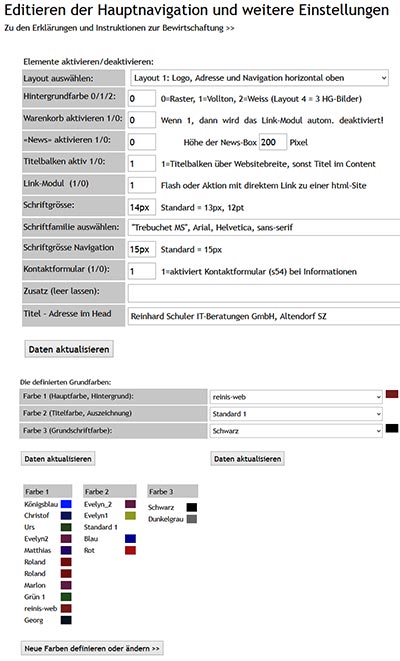Screen dimensions: 400x661
Task: Click the Kontaktformular value field
Action: point(142,271)
